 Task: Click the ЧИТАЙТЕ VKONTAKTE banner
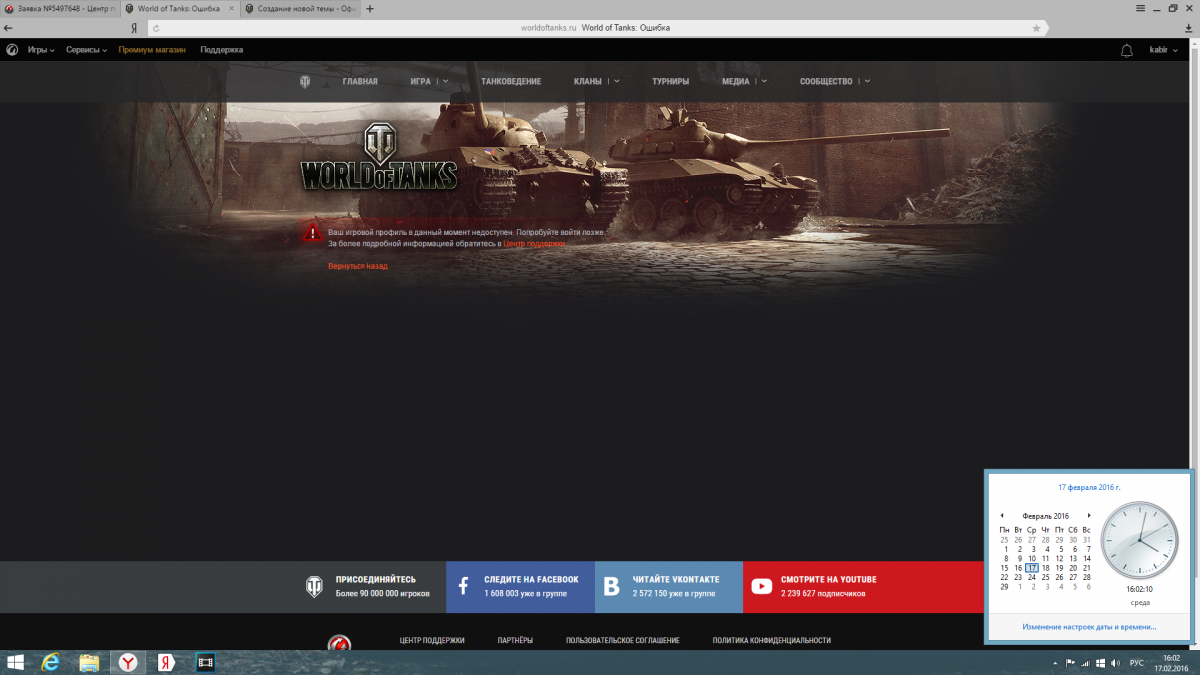click(x=669, y=586)
